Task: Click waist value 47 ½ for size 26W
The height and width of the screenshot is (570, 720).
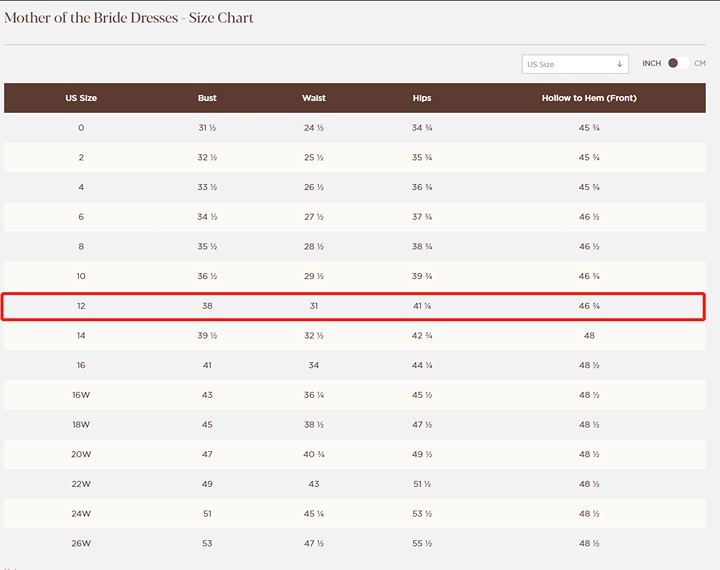Action: (314, 543)
